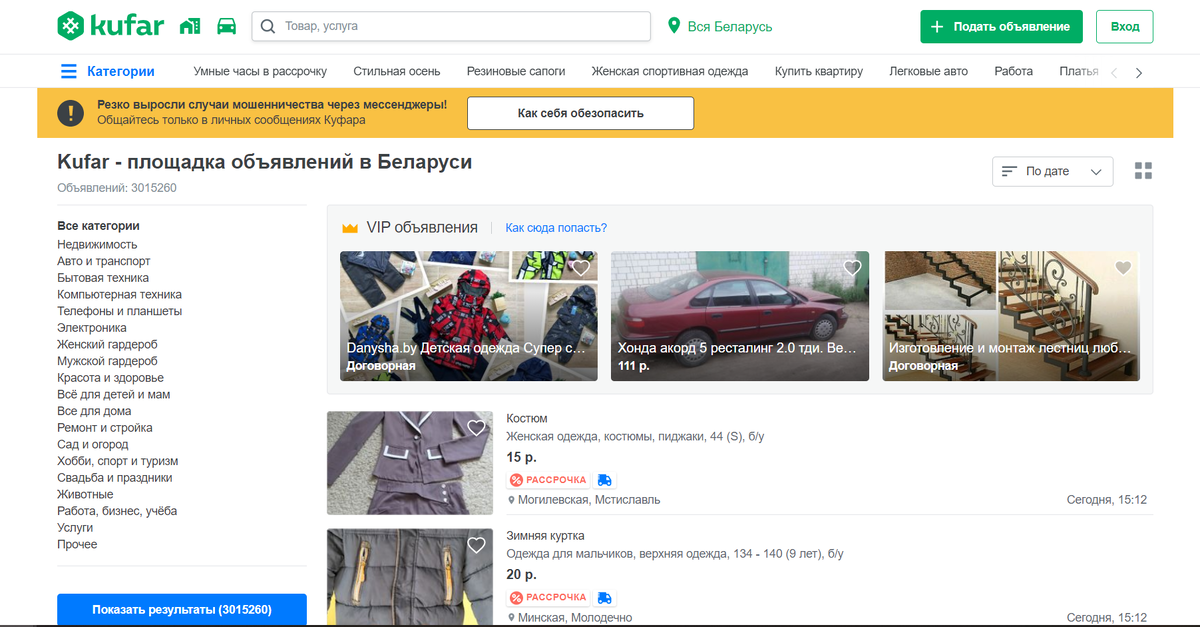Select Прочее category
This screenshot has height=627, width=1200.
click(x=77, y=544)
